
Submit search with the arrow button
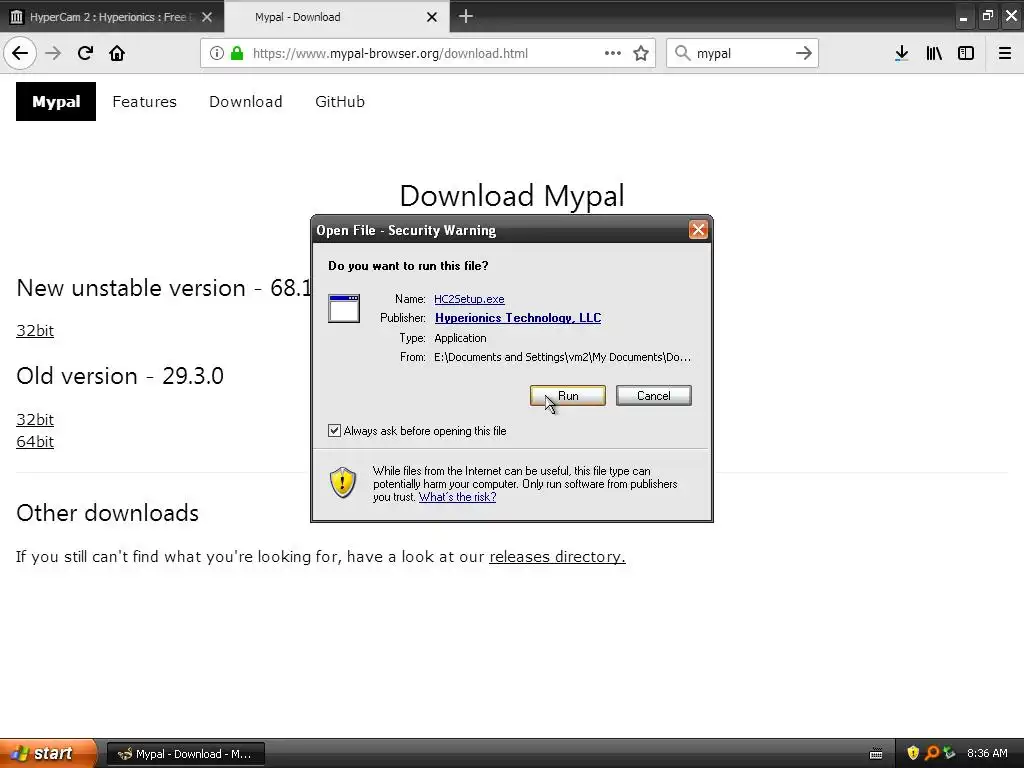coord(803,53)
